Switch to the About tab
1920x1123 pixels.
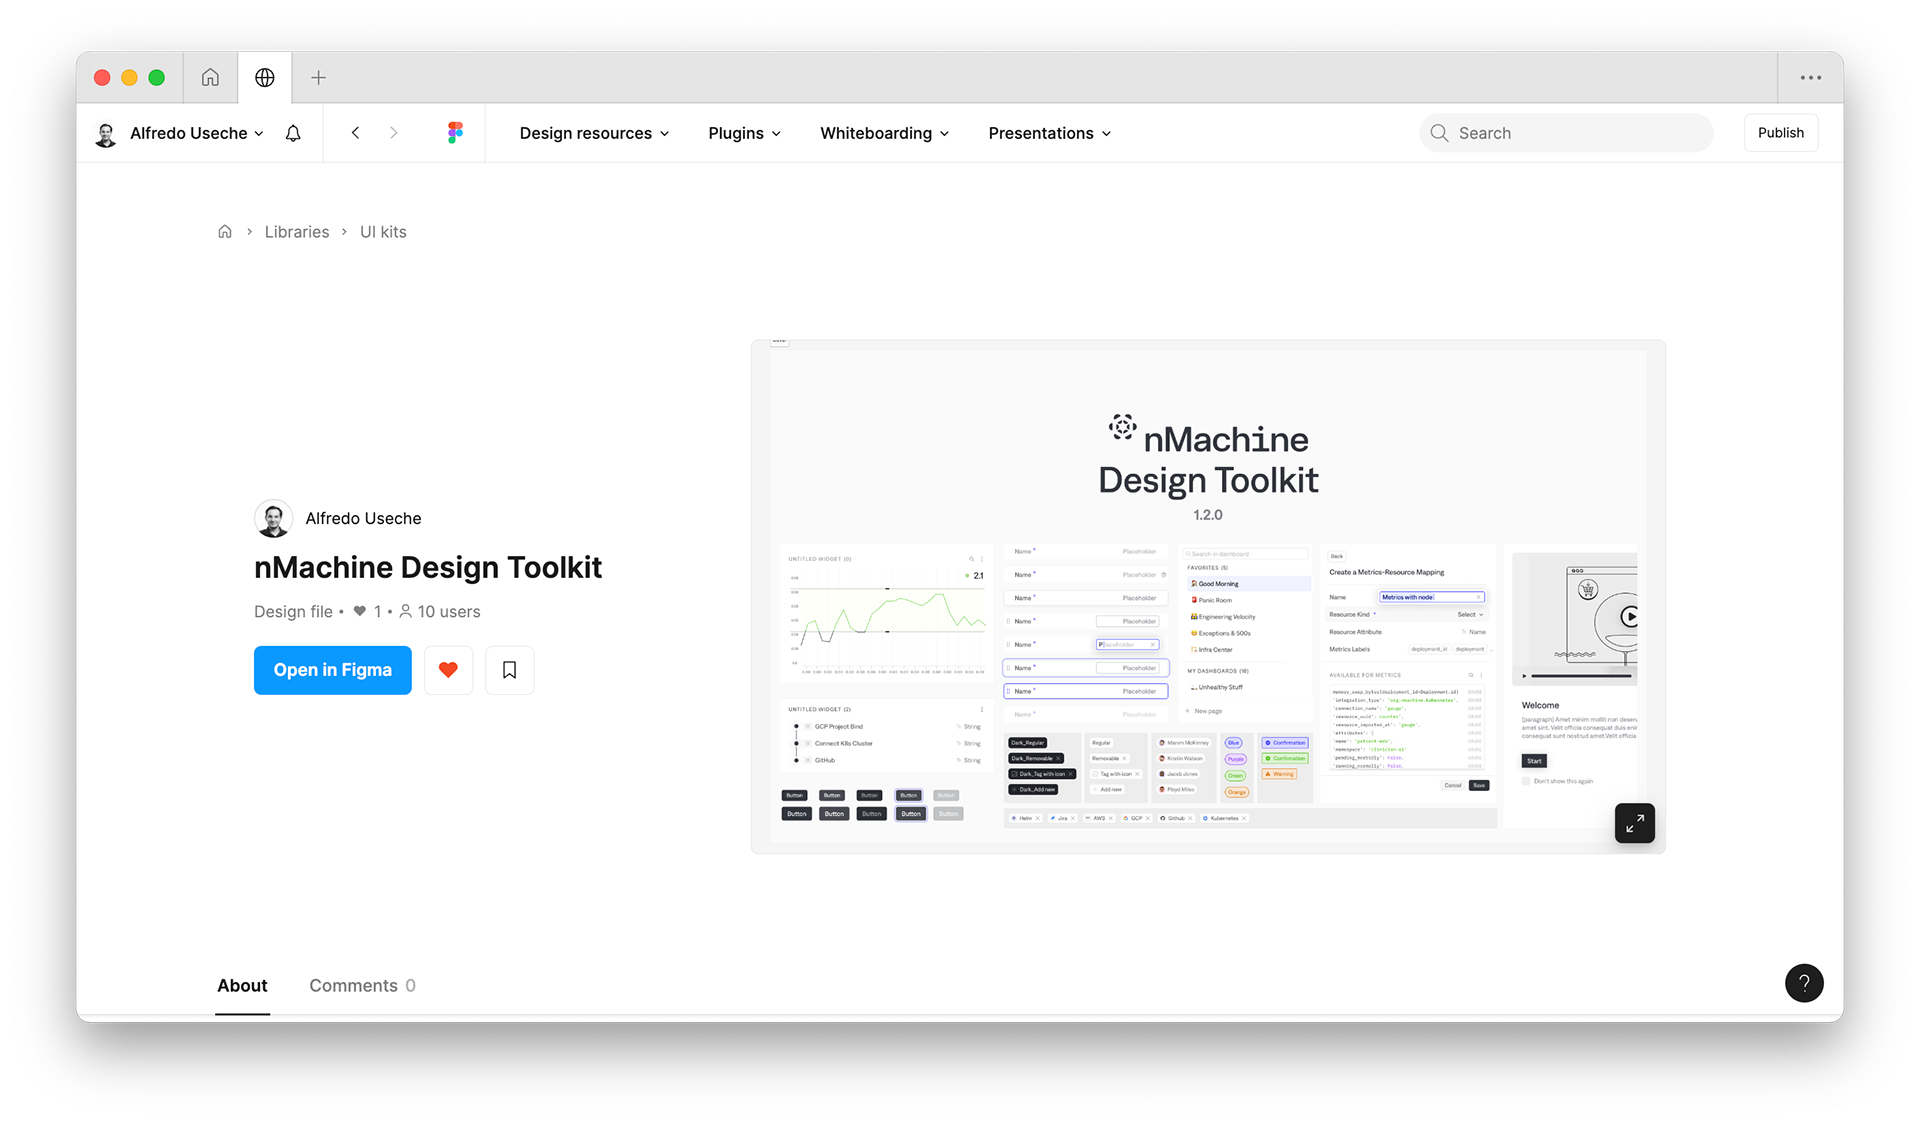pyautogui.click(x=242, y=986)
